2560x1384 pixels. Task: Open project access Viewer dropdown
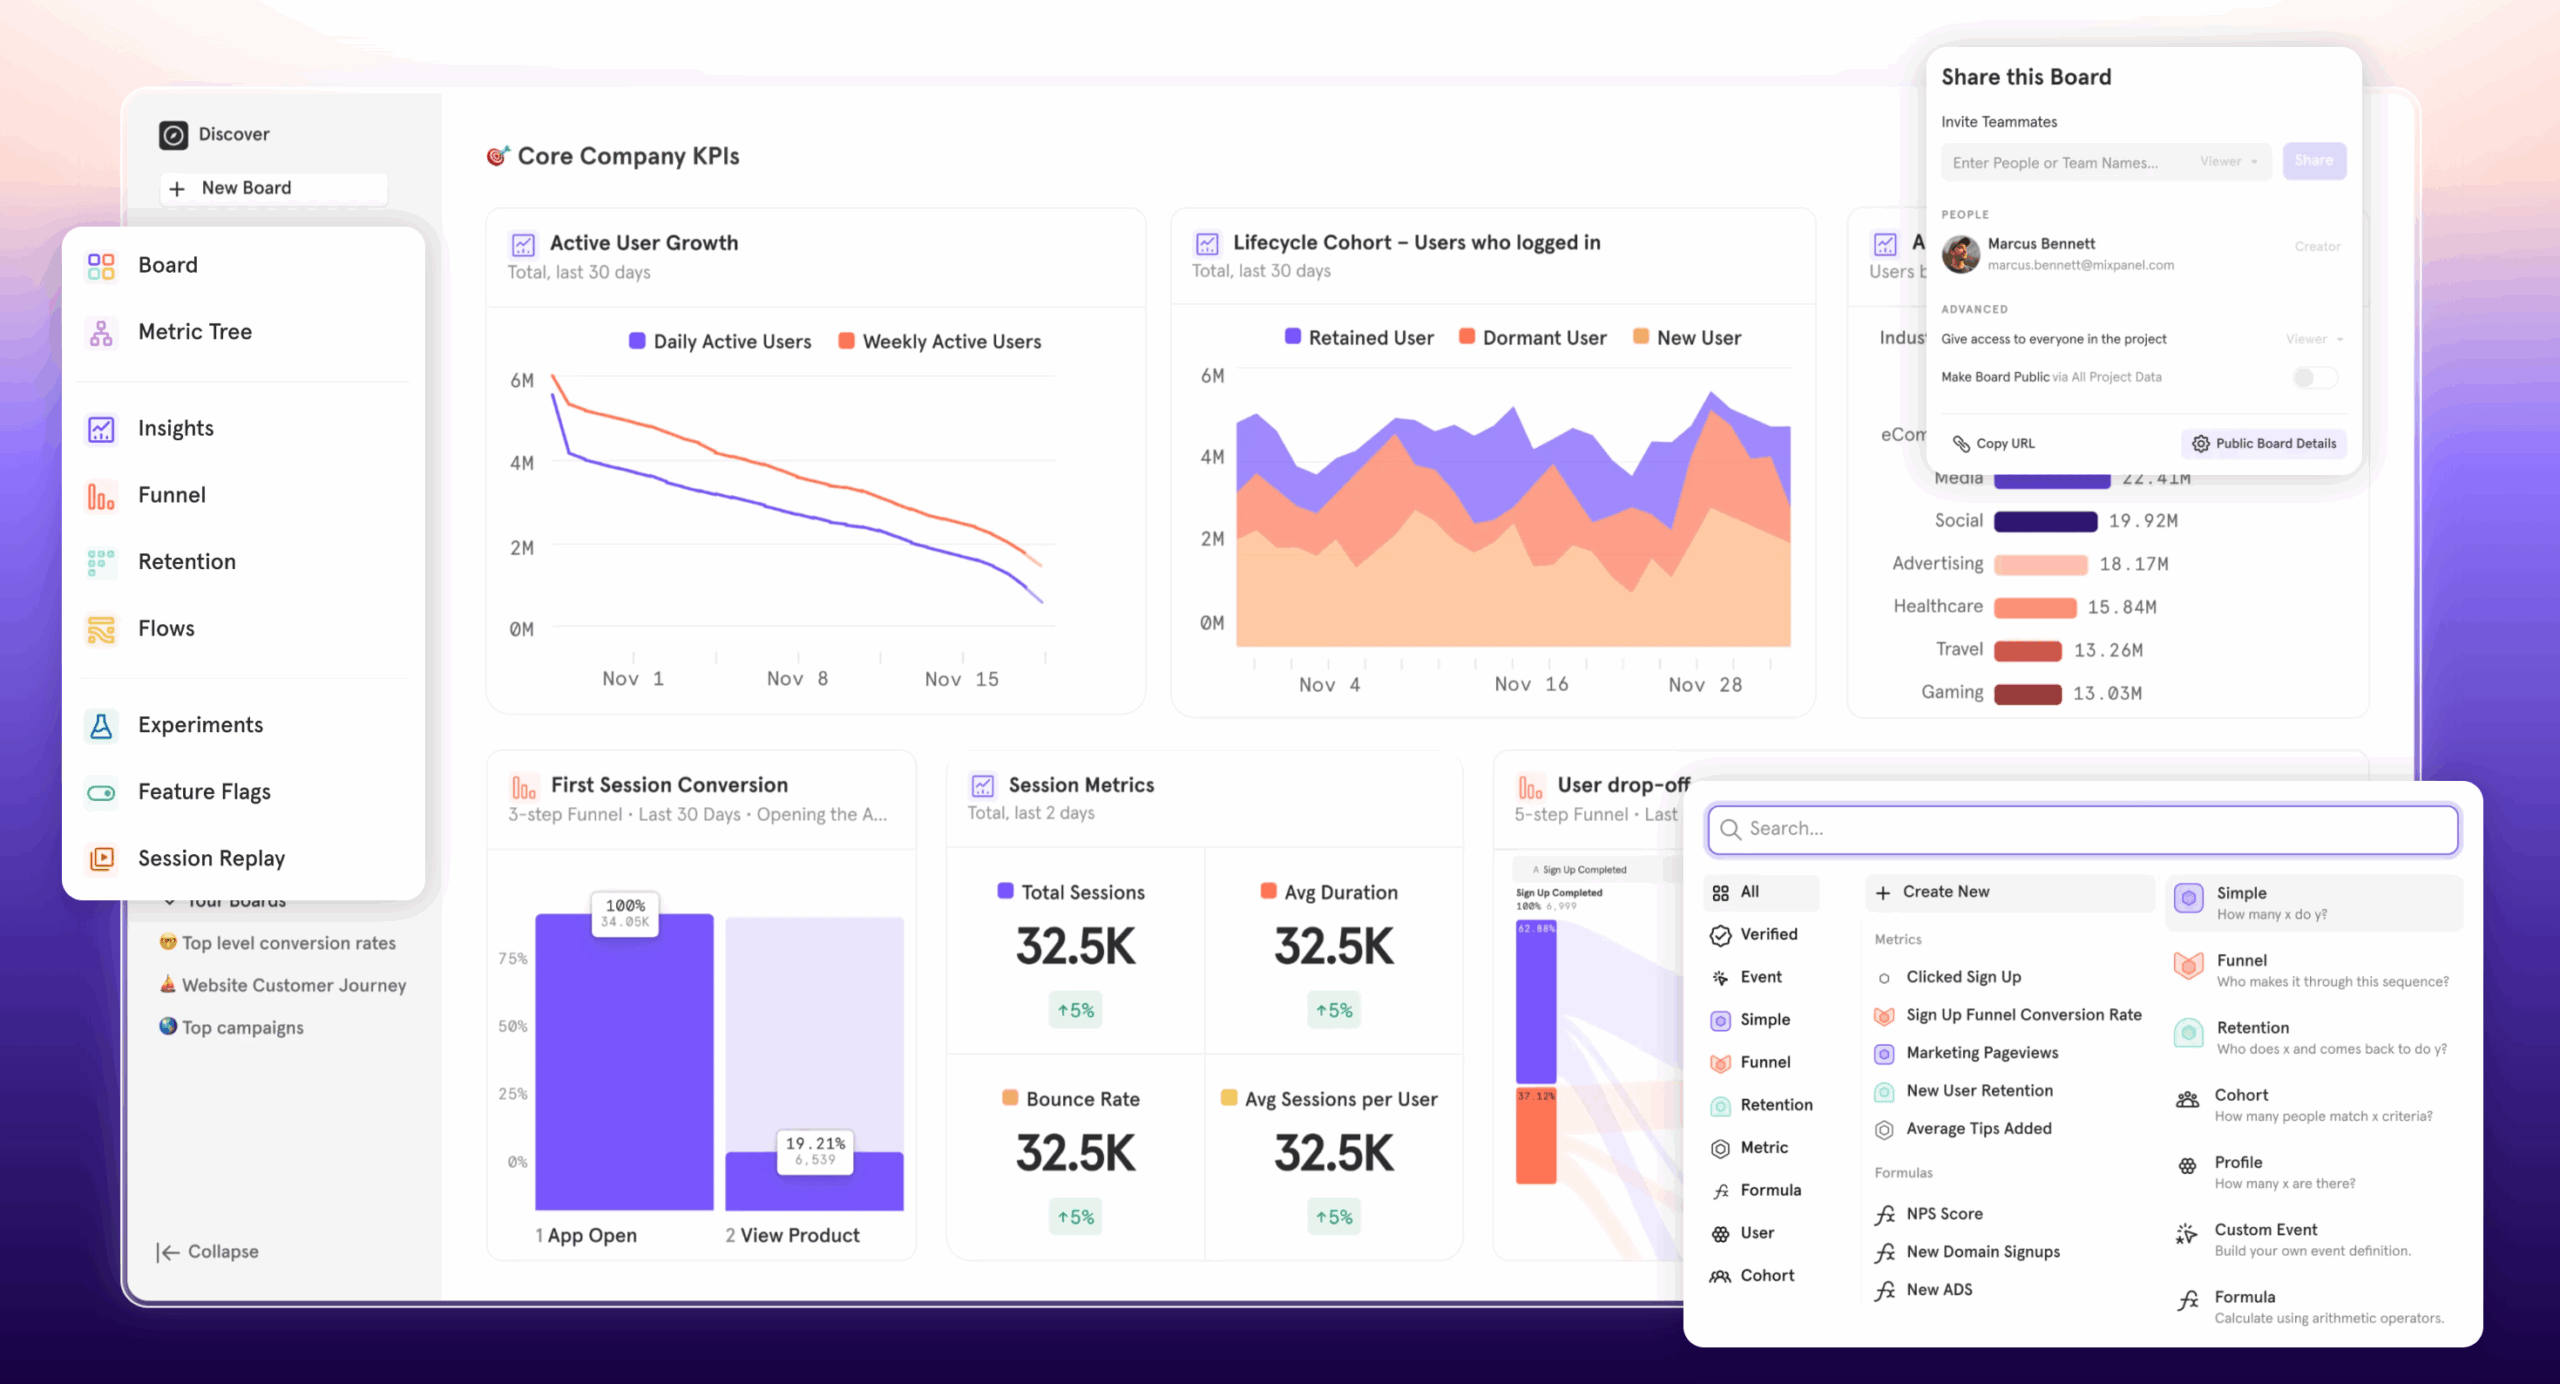coord(2313,340)
